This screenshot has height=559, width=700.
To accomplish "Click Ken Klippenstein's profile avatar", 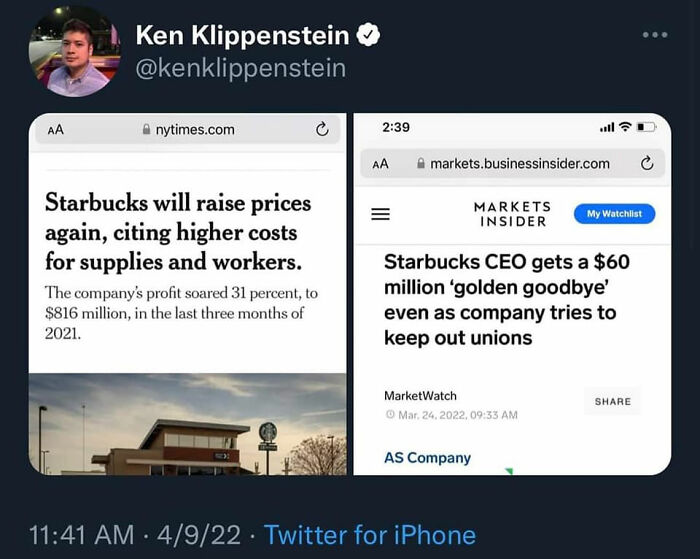I will pos(74,51).
